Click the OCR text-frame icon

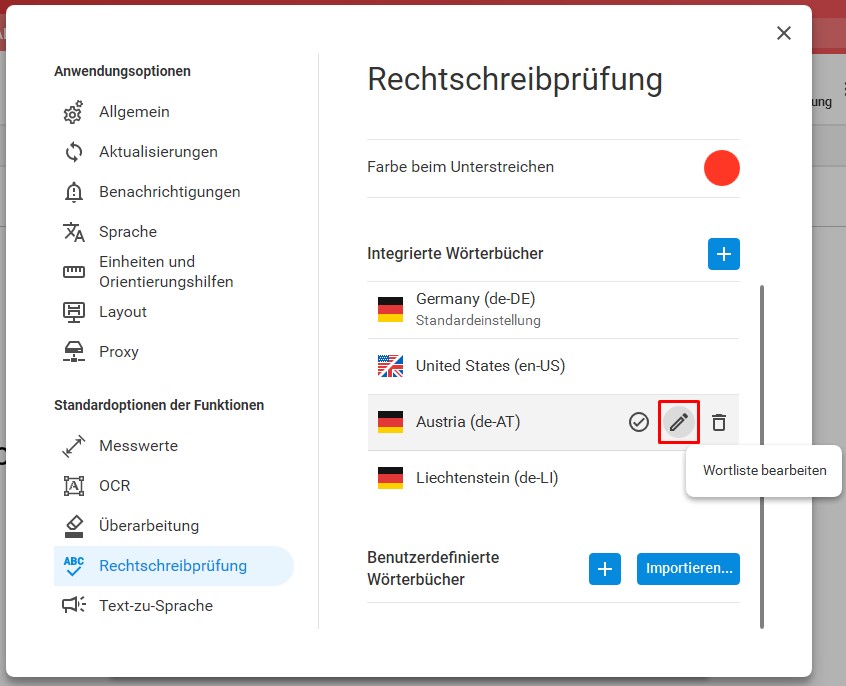[x=73, y=486]
